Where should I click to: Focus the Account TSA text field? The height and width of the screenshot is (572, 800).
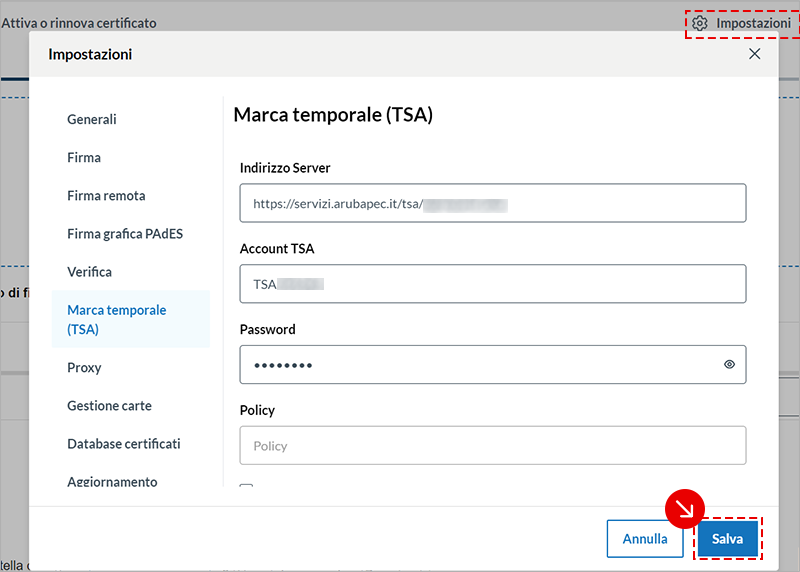492,284
